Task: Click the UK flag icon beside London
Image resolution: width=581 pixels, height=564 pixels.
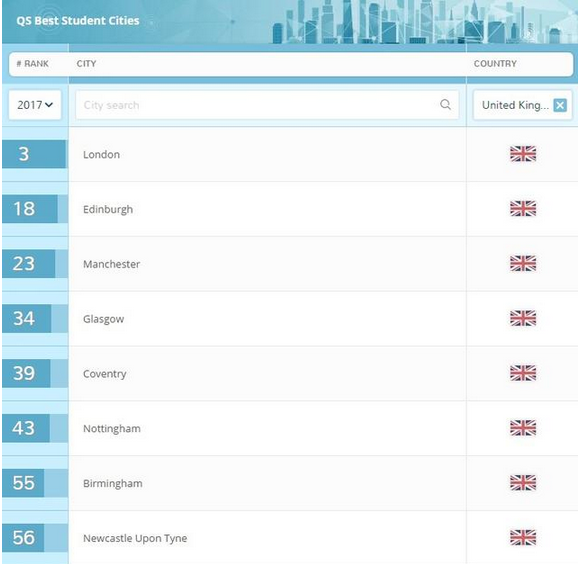Action: [x=523, y=154]
